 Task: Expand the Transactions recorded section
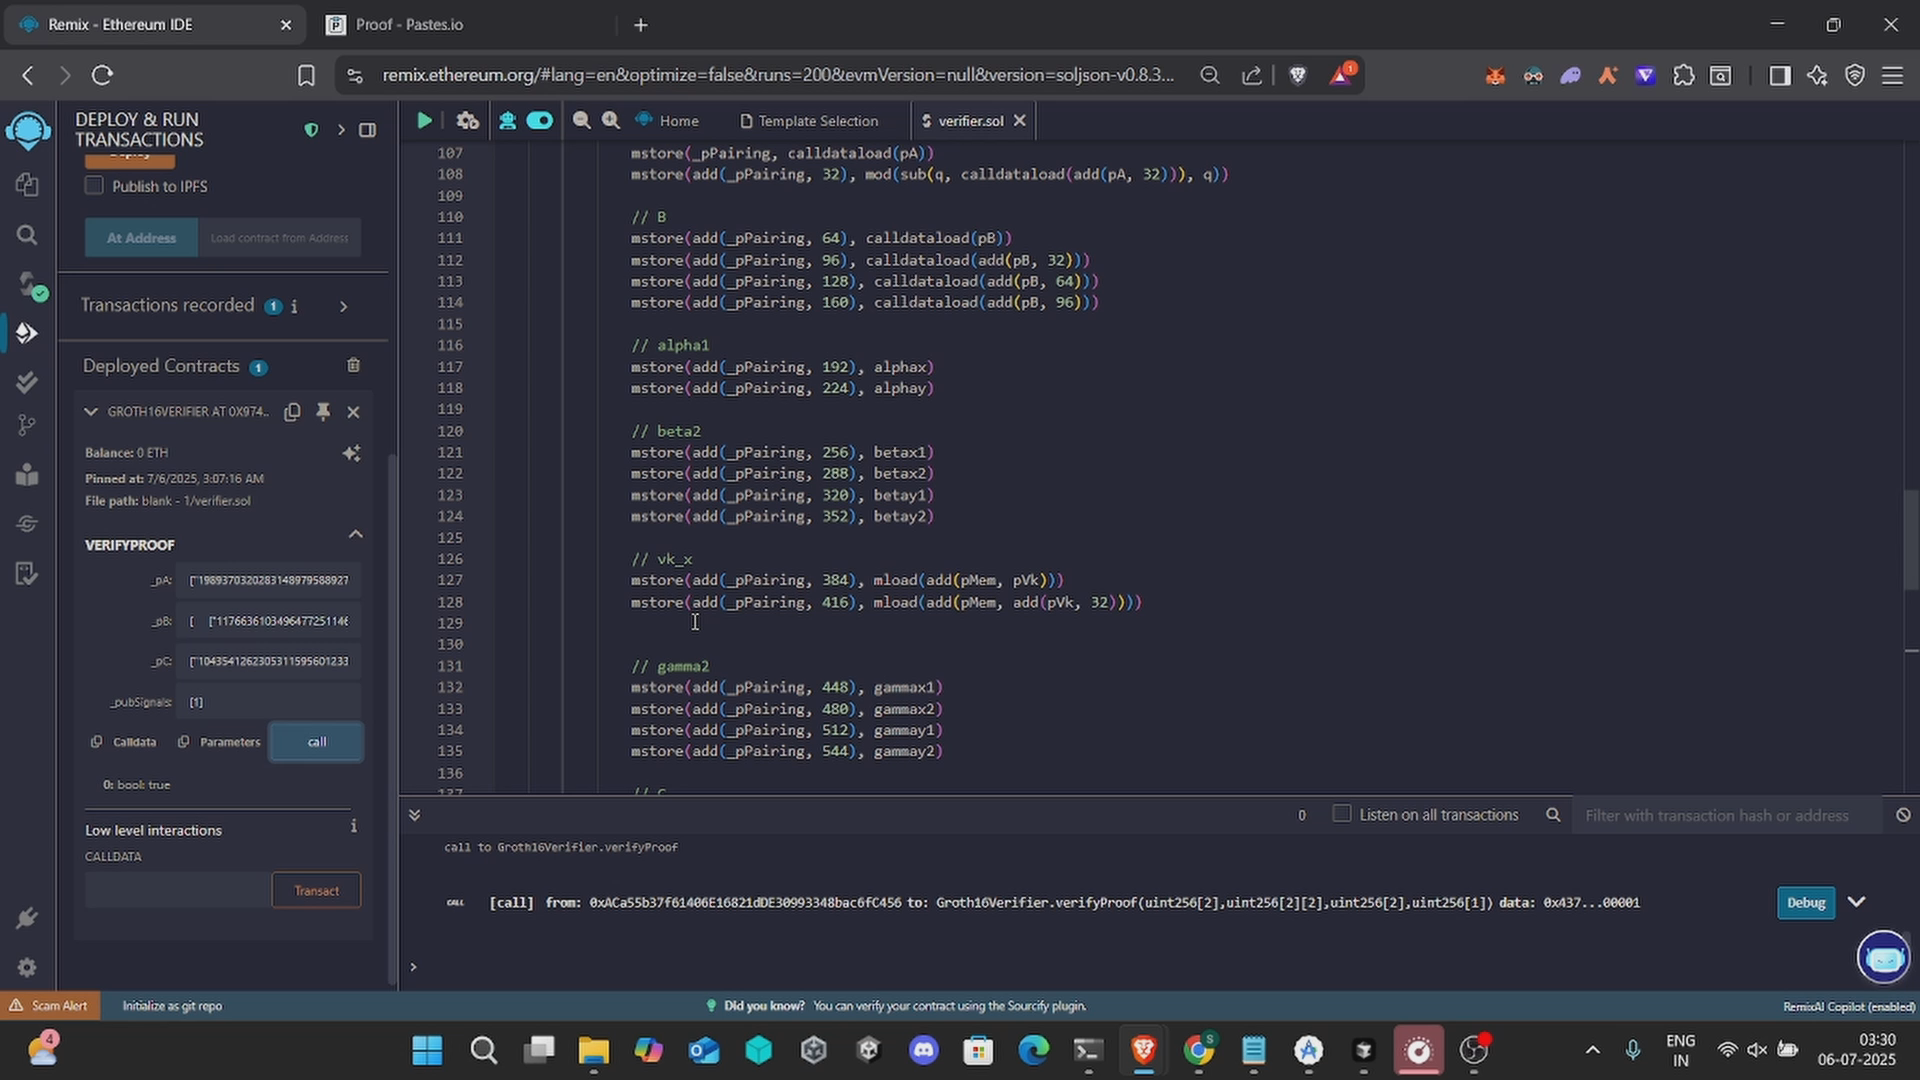click(343, 306)
